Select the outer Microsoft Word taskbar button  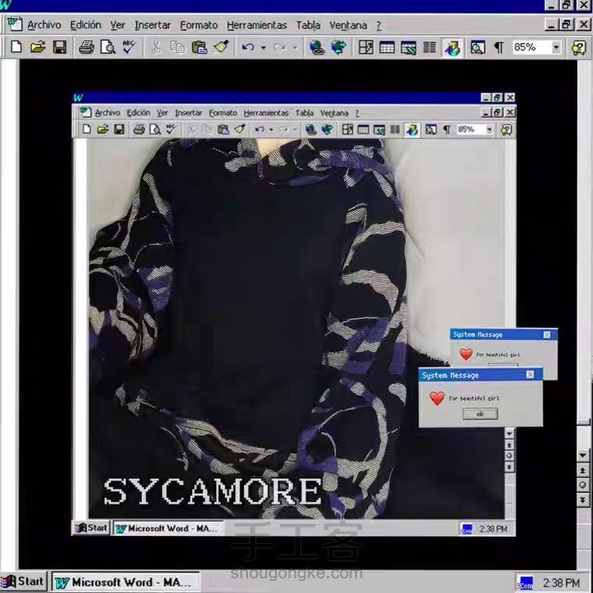click(125, 582)
